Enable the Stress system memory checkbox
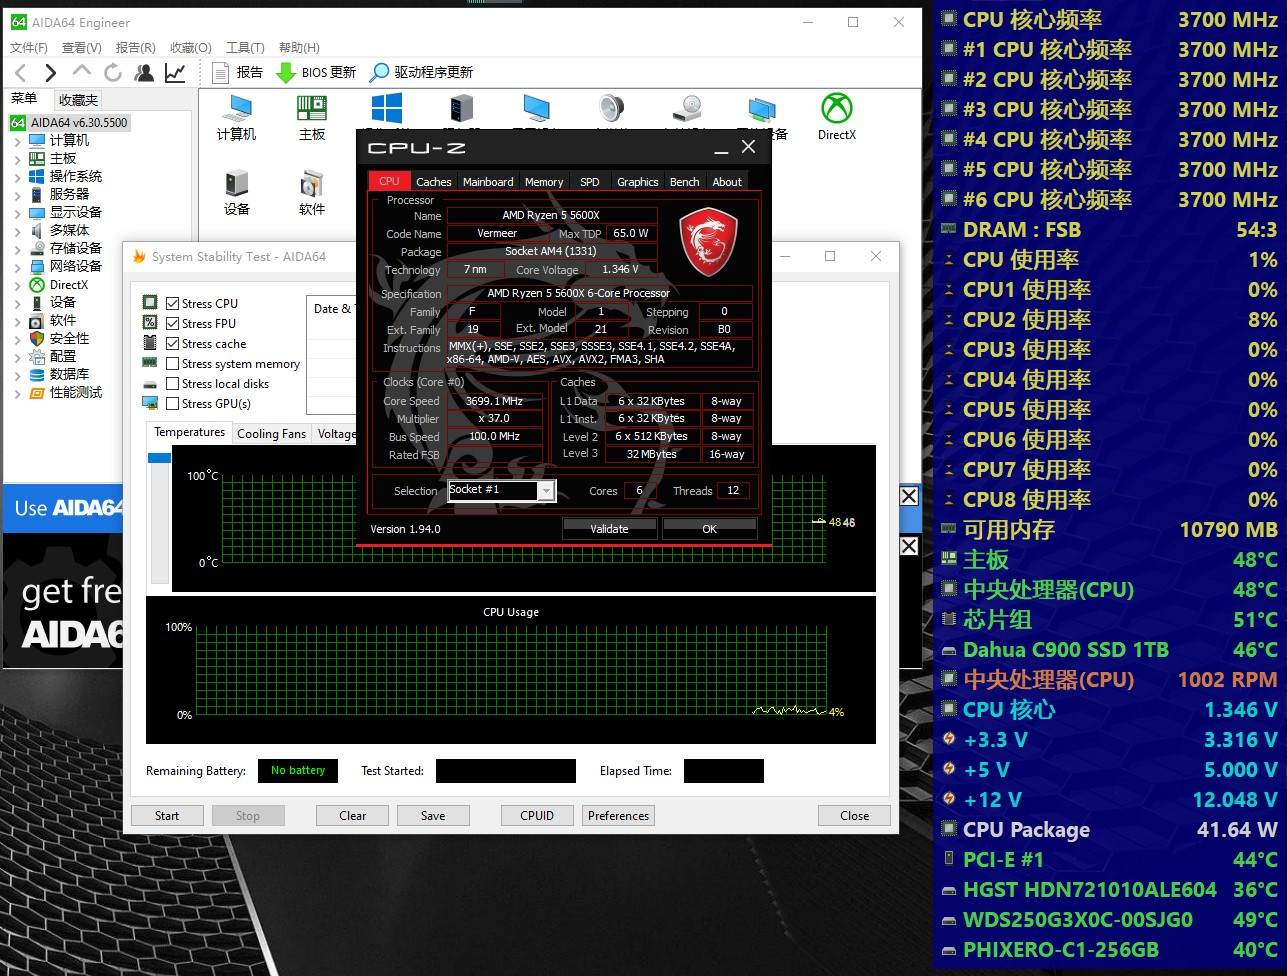 (173, 364)
